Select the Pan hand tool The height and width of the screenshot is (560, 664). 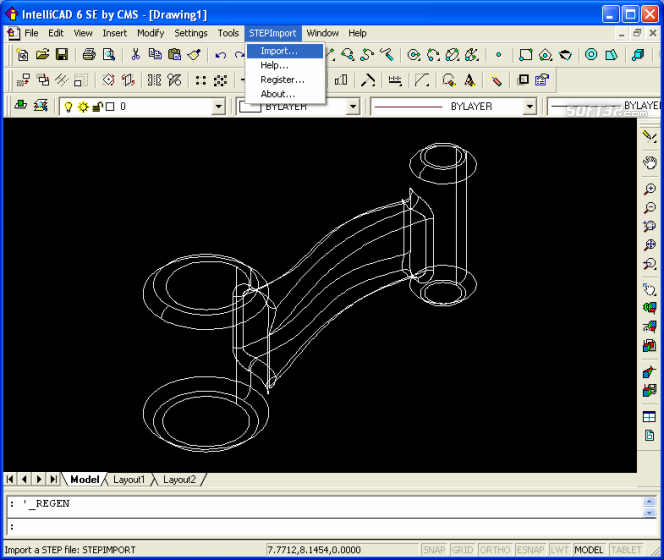tap(649, 163)
